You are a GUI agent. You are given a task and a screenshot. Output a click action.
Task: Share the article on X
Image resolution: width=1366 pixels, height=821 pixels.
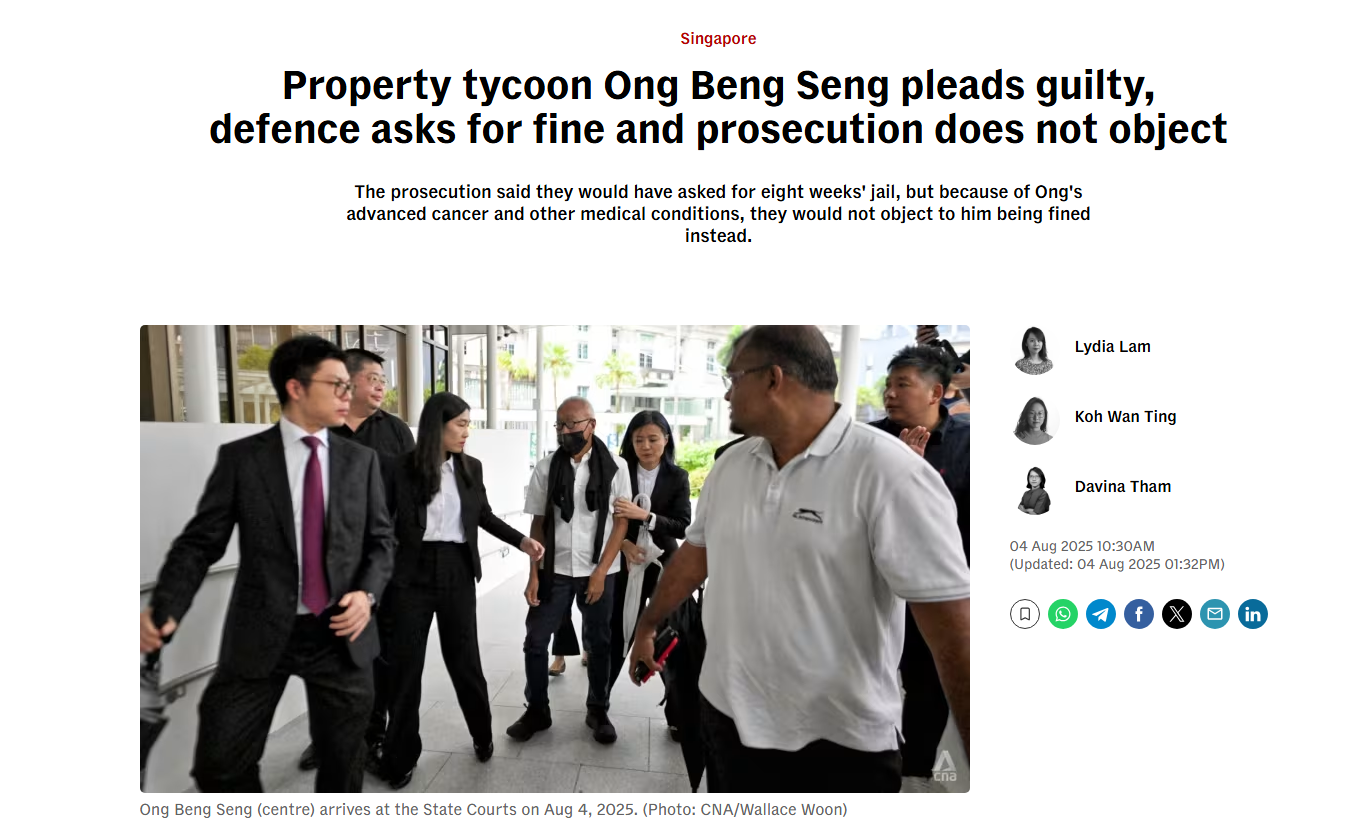click(1177, 614)
